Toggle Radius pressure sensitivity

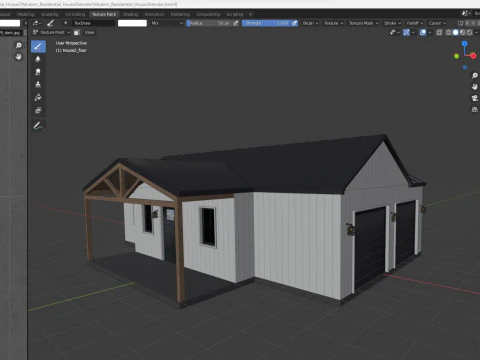236,23
